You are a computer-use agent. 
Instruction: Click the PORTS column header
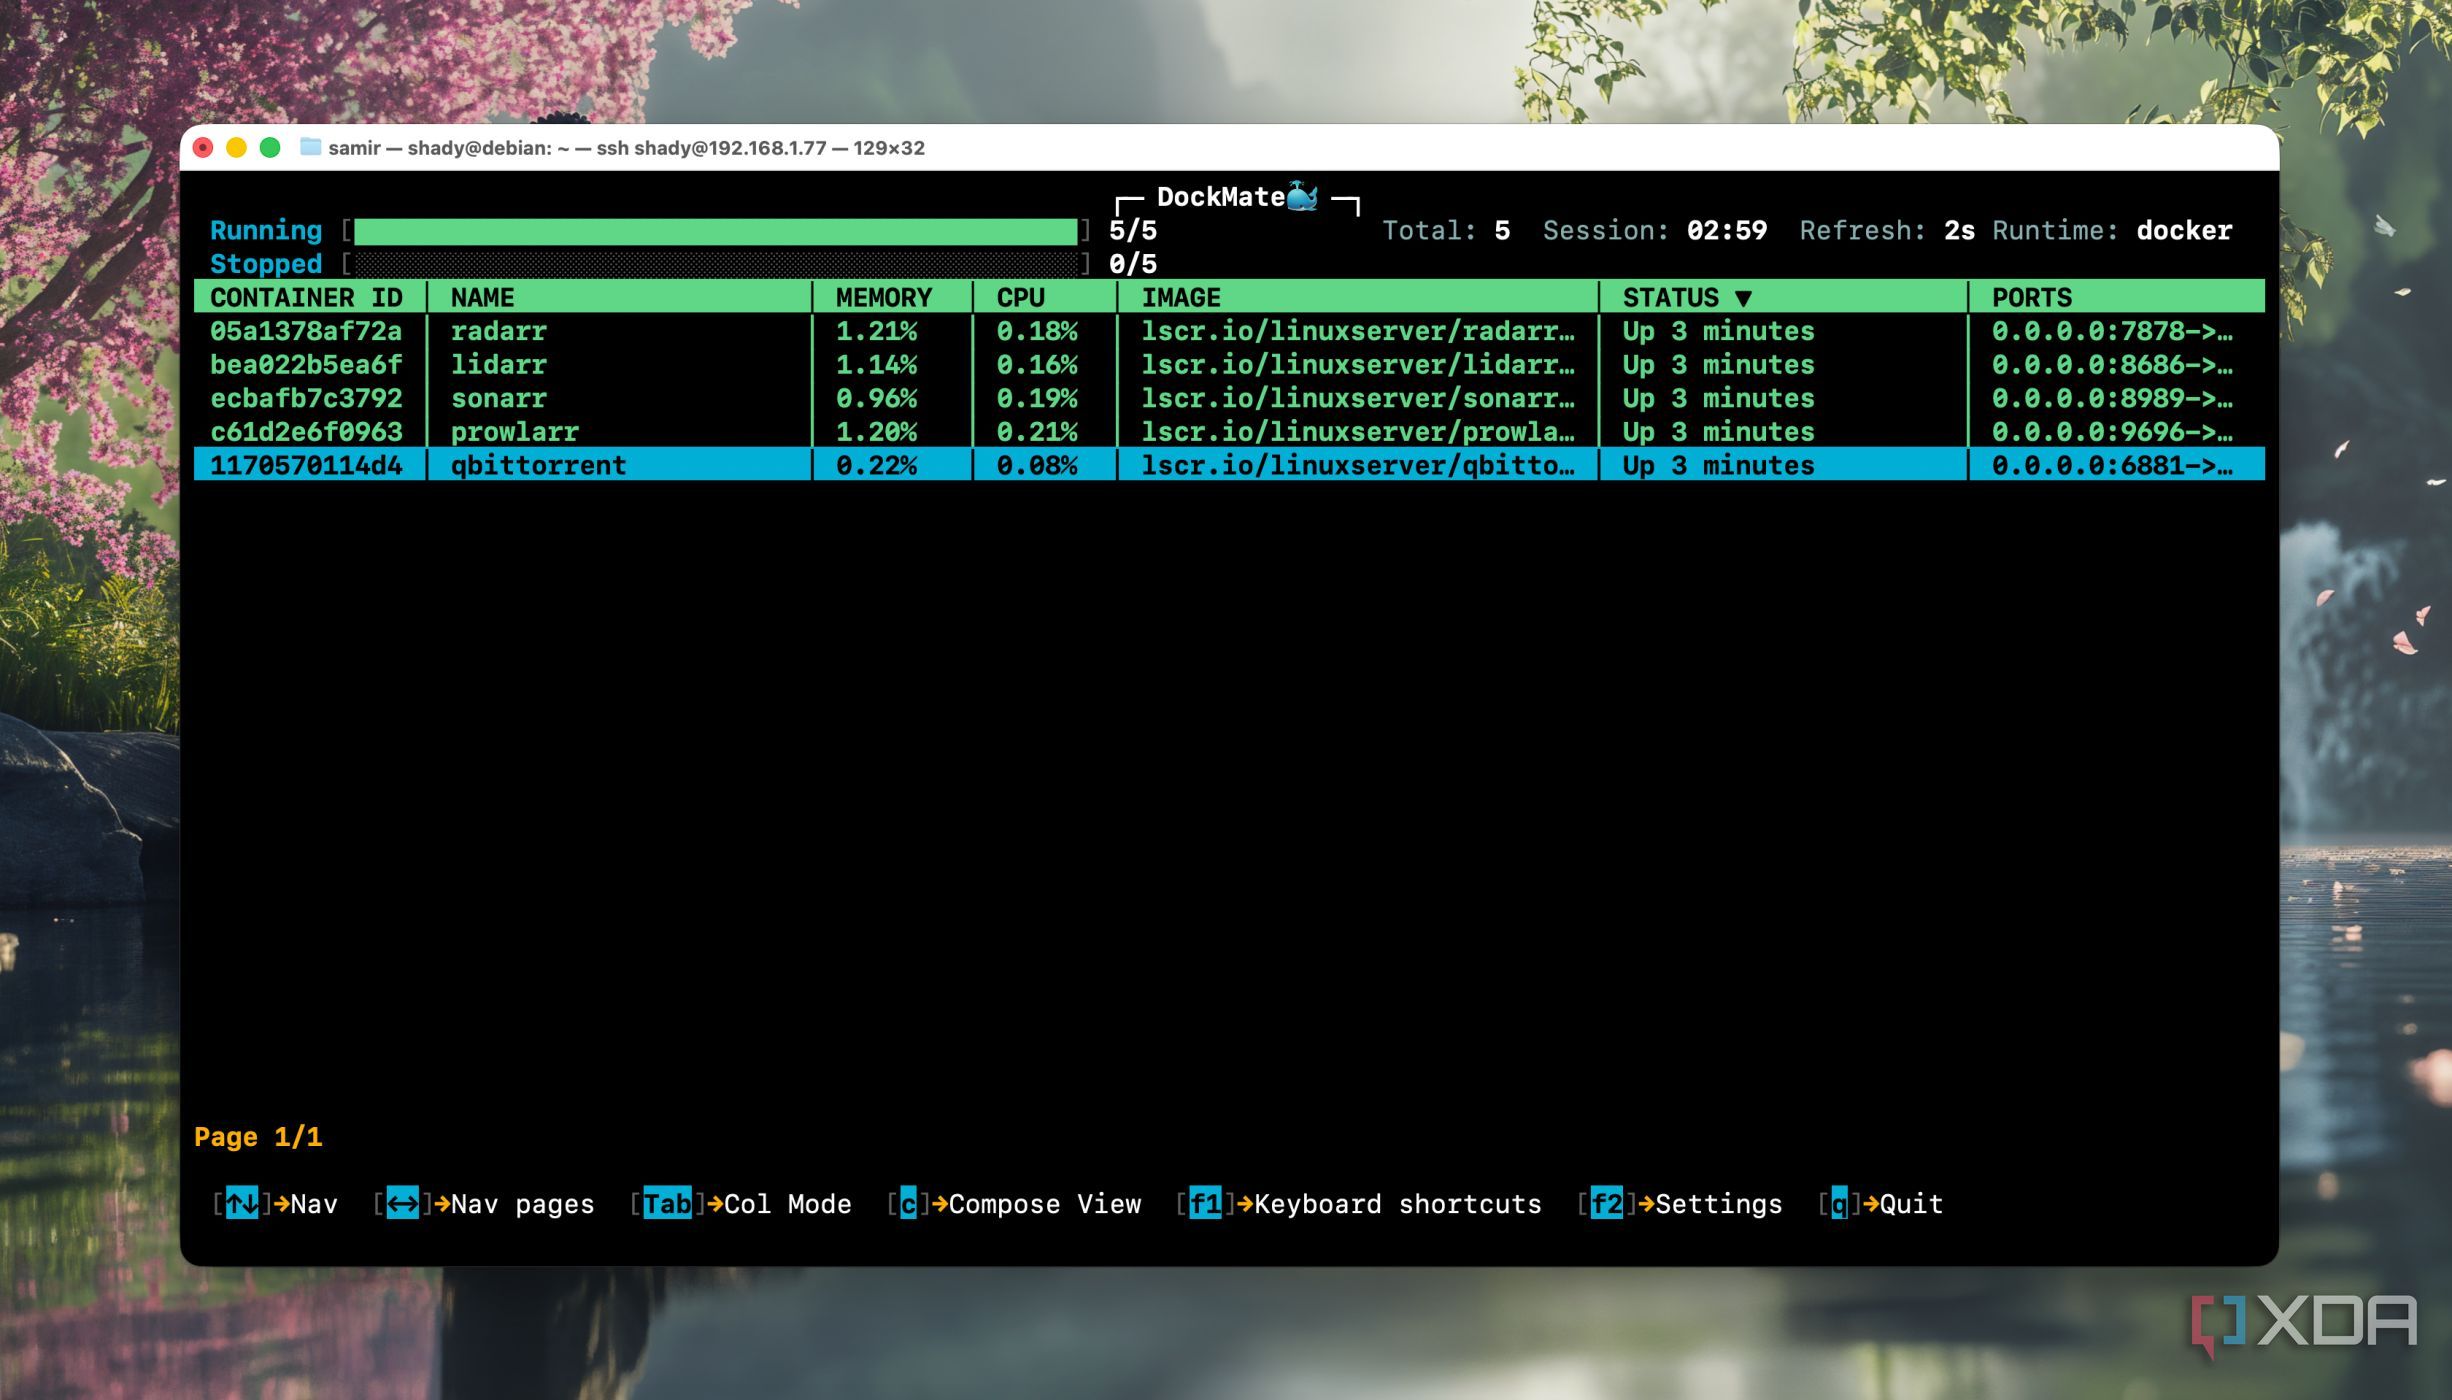tap(2031, 297)
